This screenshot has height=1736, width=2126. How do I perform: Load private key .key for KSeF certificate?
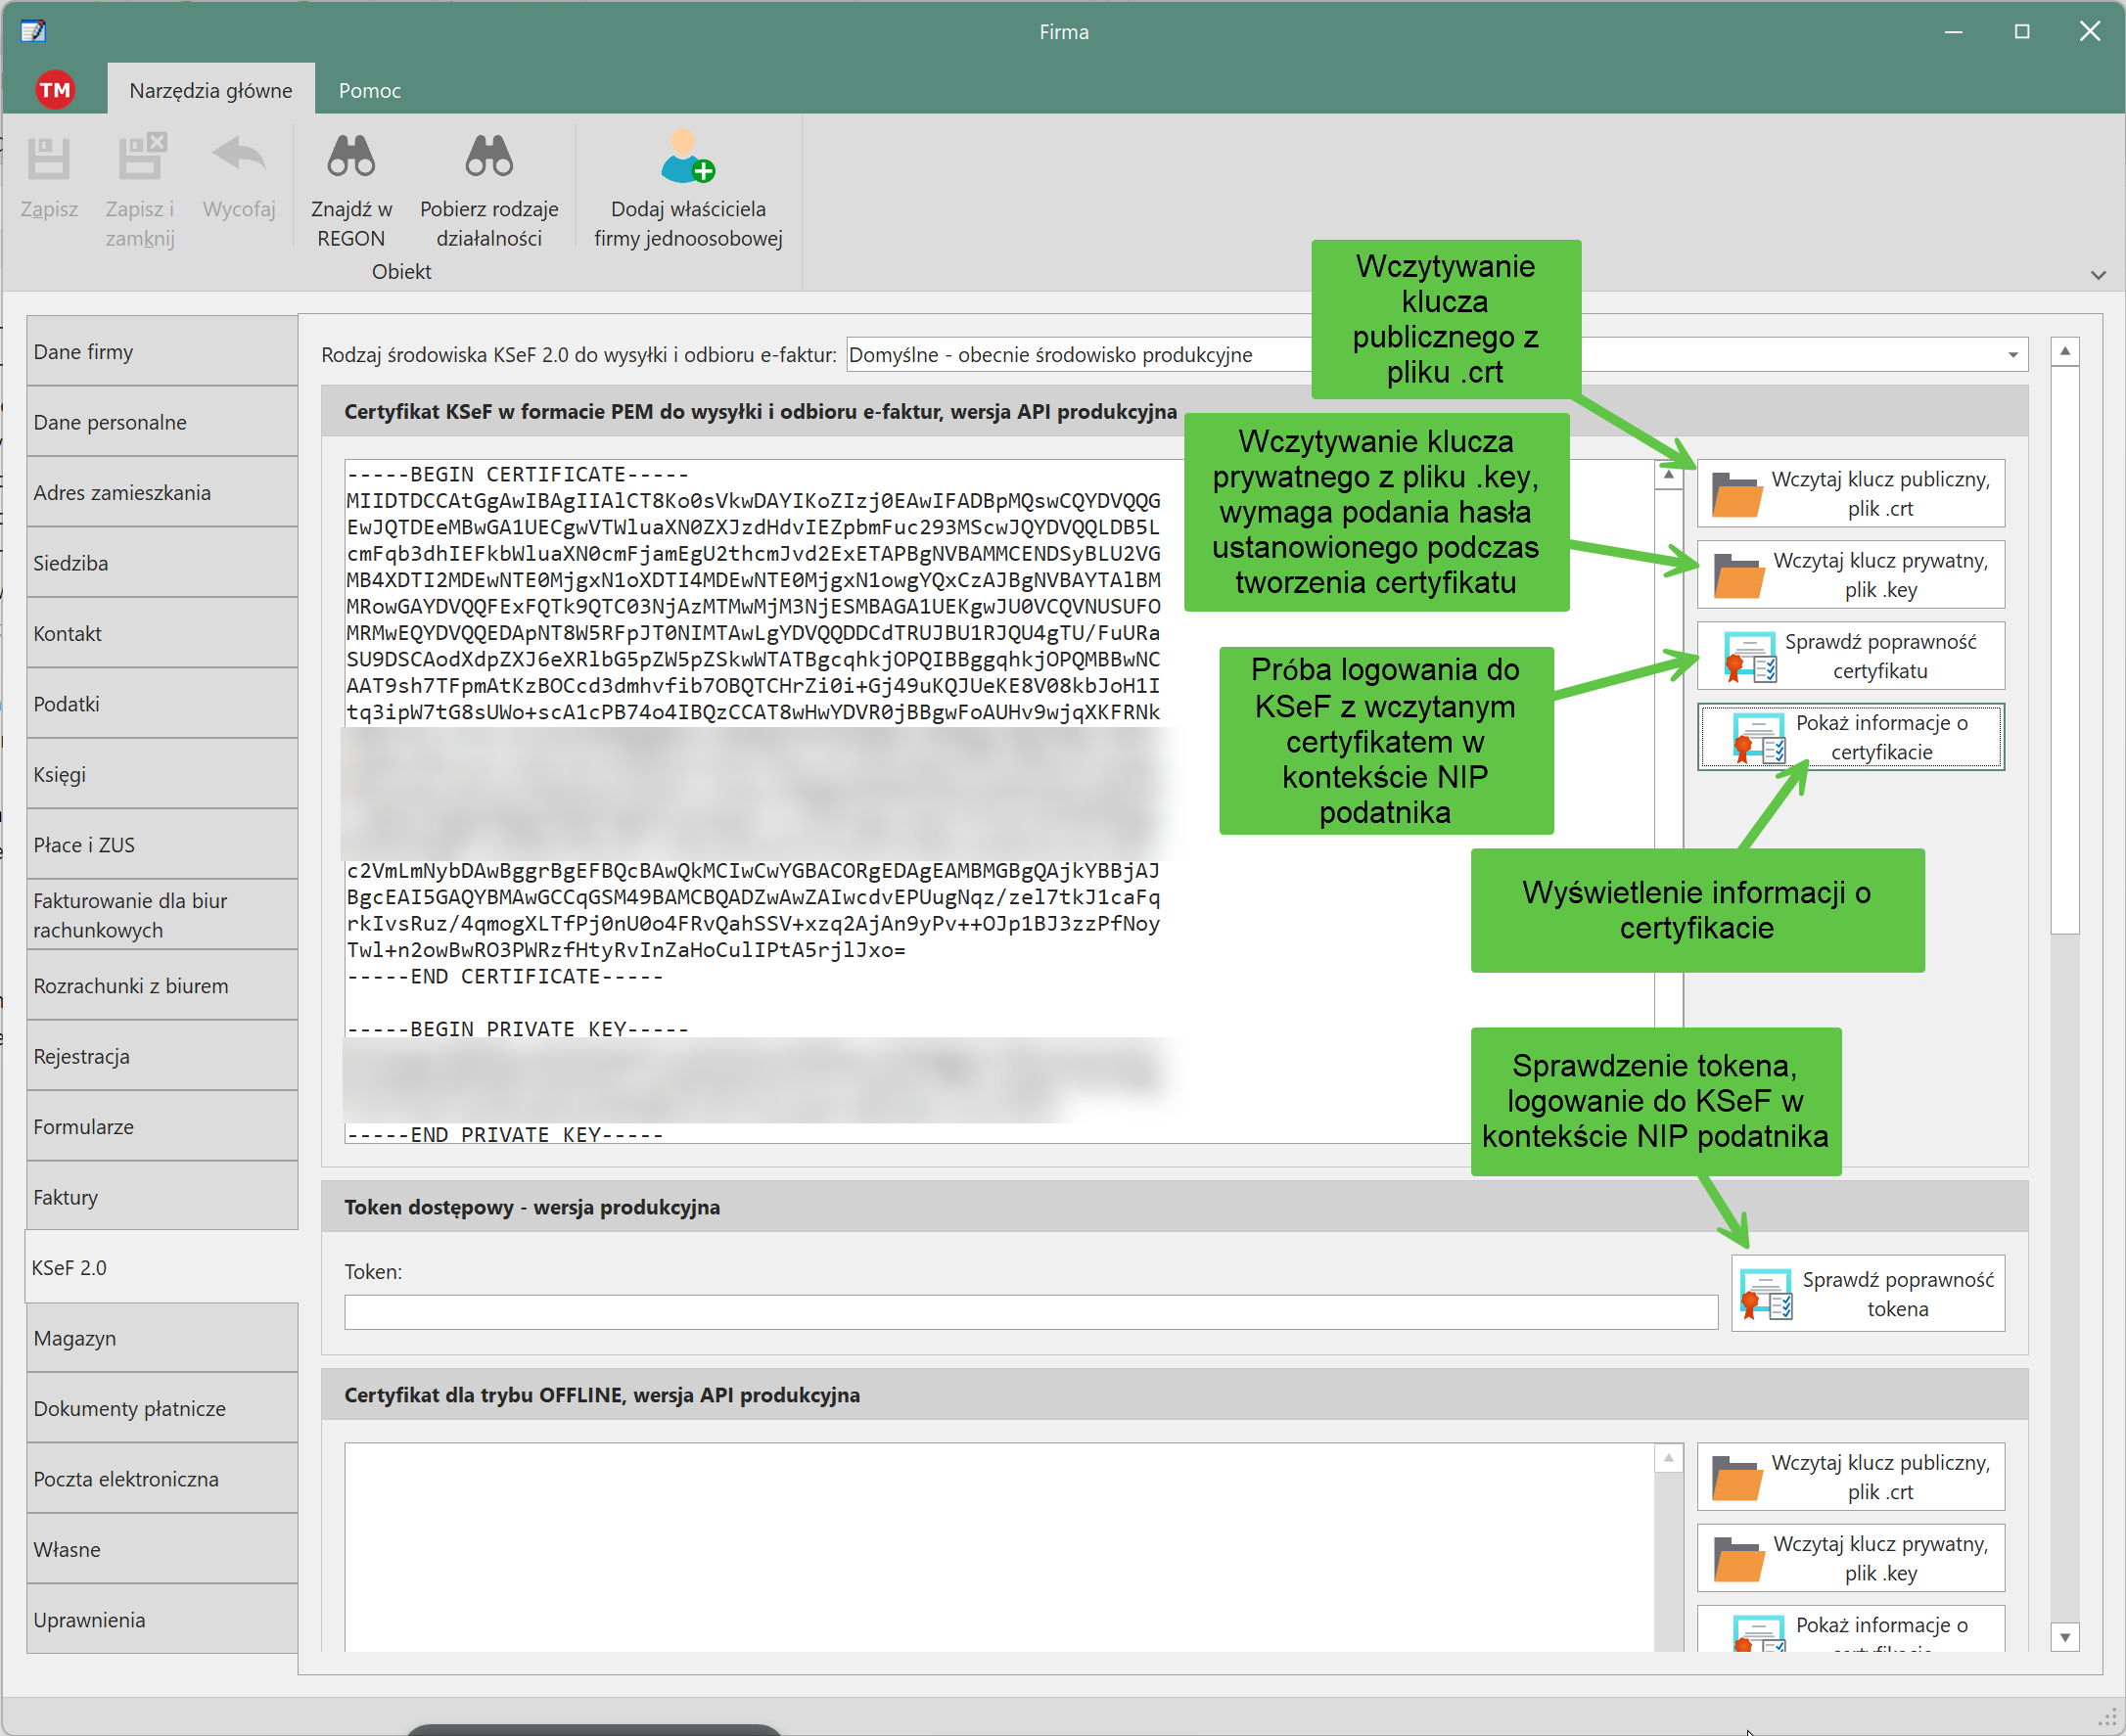click(x=1850, y=575)
